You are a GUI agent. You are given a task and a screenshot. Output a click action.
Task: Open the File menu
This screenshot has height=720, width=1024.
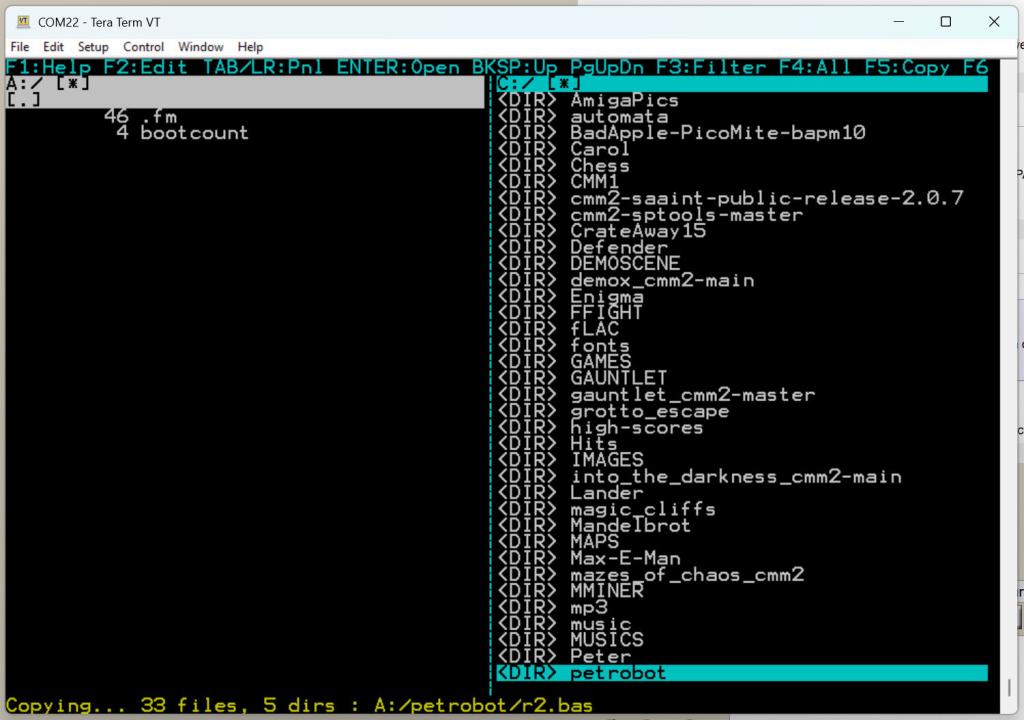20,47
